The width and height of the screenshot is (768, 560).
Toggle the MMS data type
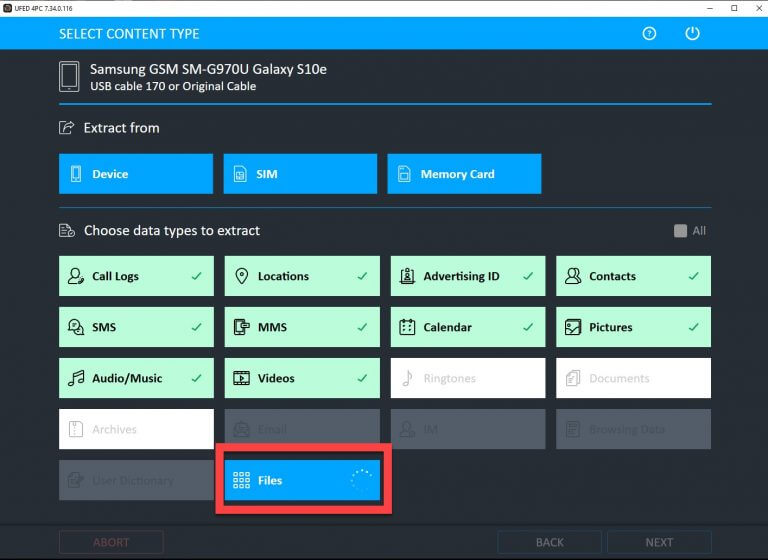coord(302,327)
